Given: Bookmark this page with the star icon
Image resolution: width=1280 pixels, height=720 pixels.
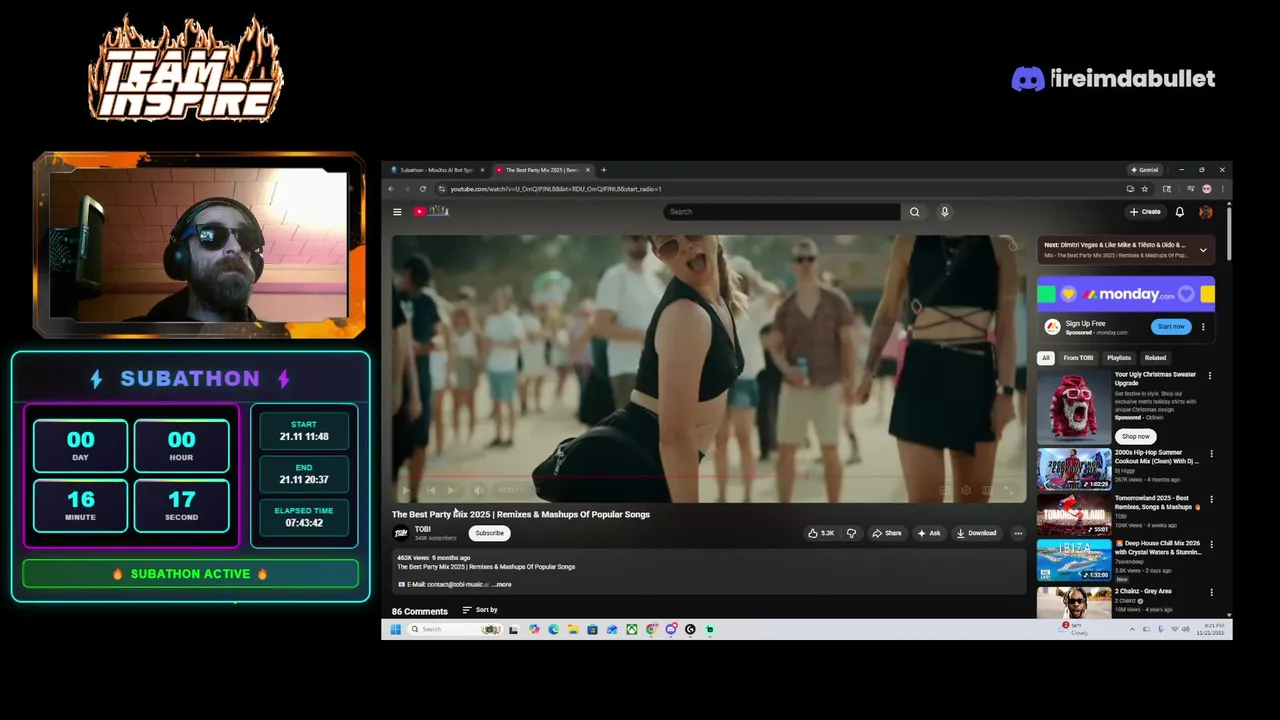Looking at the screenshot, I should pyautogui.click(x=1145, y=189).
